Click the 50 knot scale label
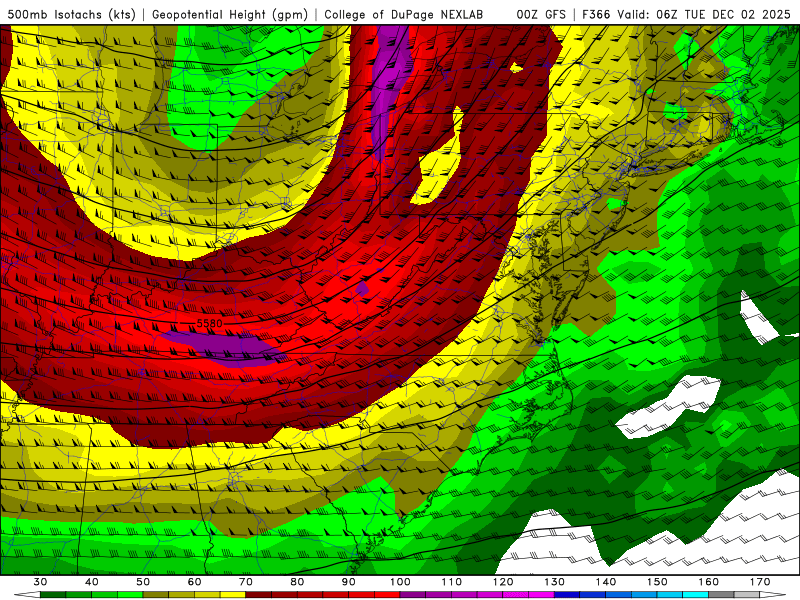 pos(143,582)
